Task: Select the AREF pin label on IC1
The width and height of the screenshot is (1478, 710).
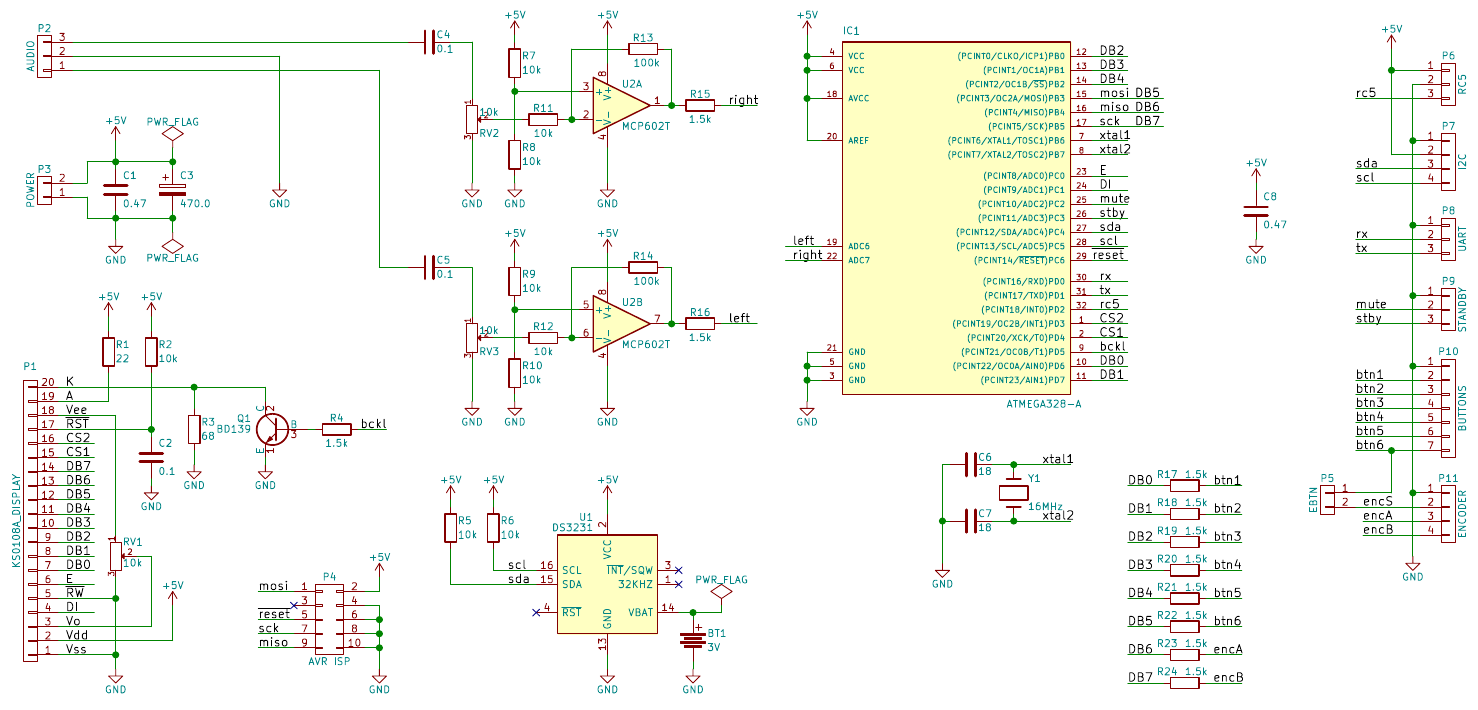Action: [x=859, y=140]
